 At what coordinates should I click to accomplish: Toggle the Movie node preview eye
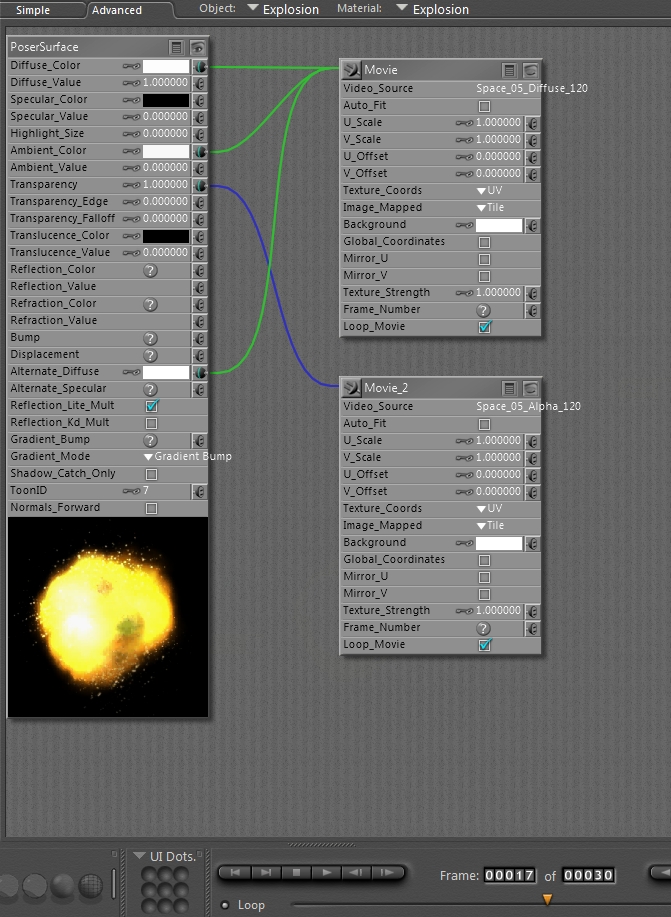(x=531, y=70)
